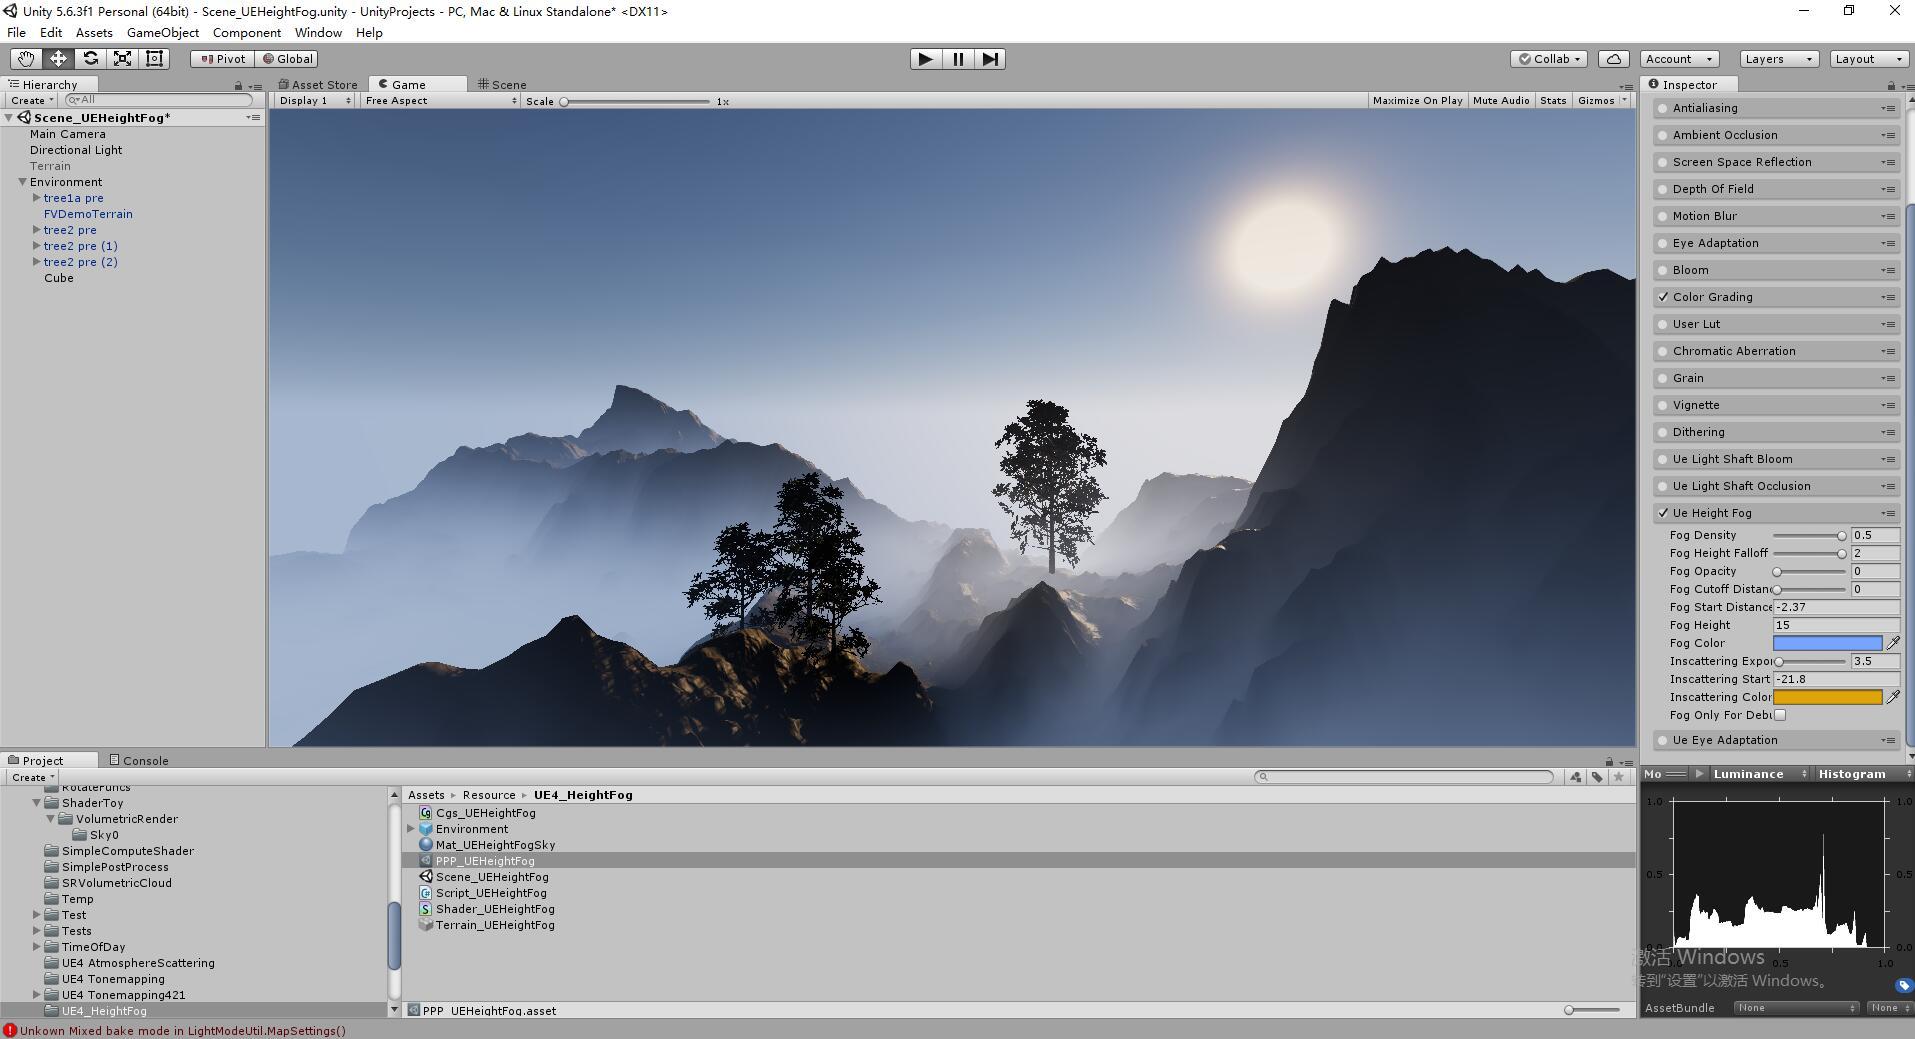
Task: Open the Fog Color color swatch
Action: click(1827, 642)
